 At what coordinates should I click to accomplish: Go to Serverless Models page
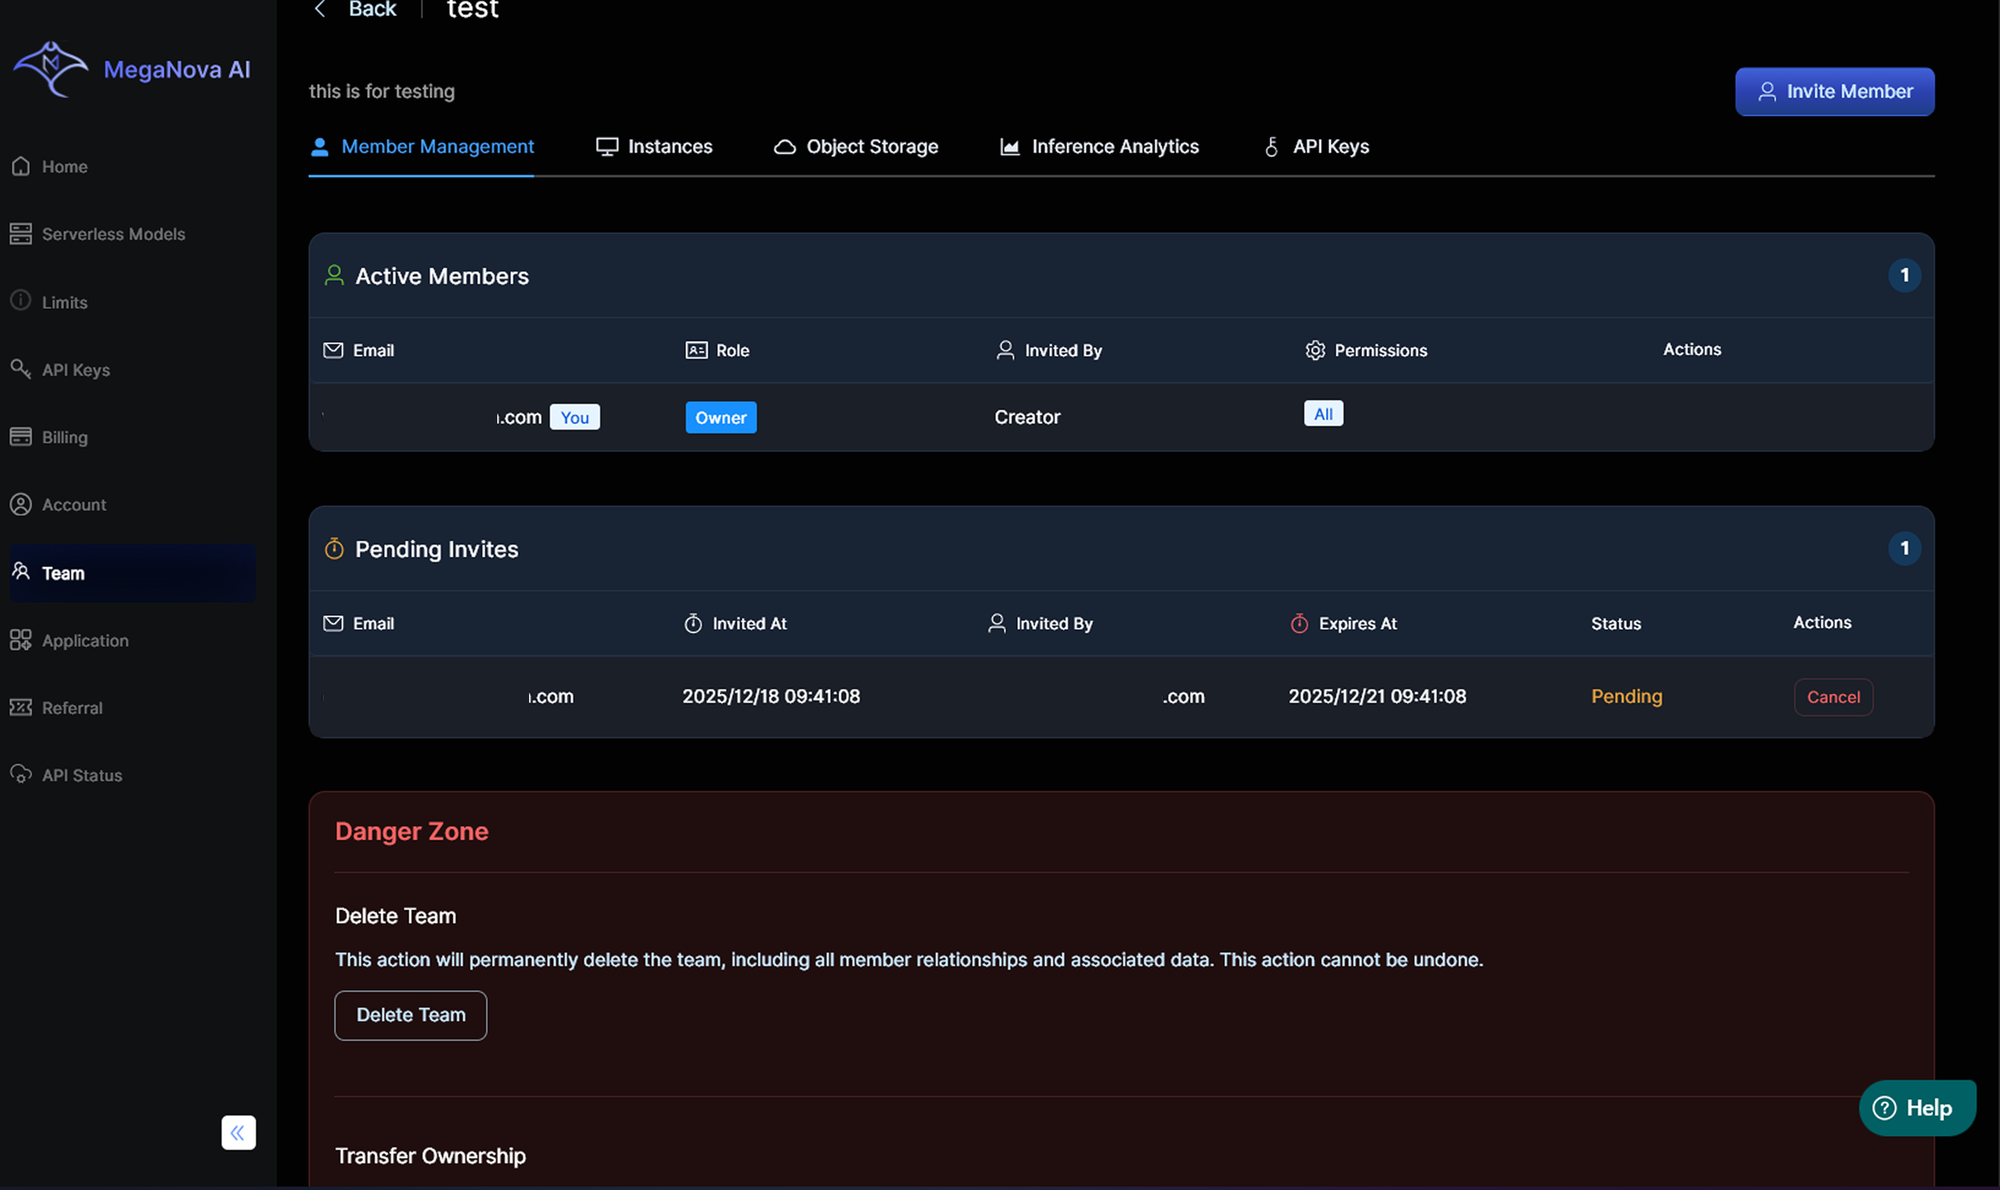[113, 234]
